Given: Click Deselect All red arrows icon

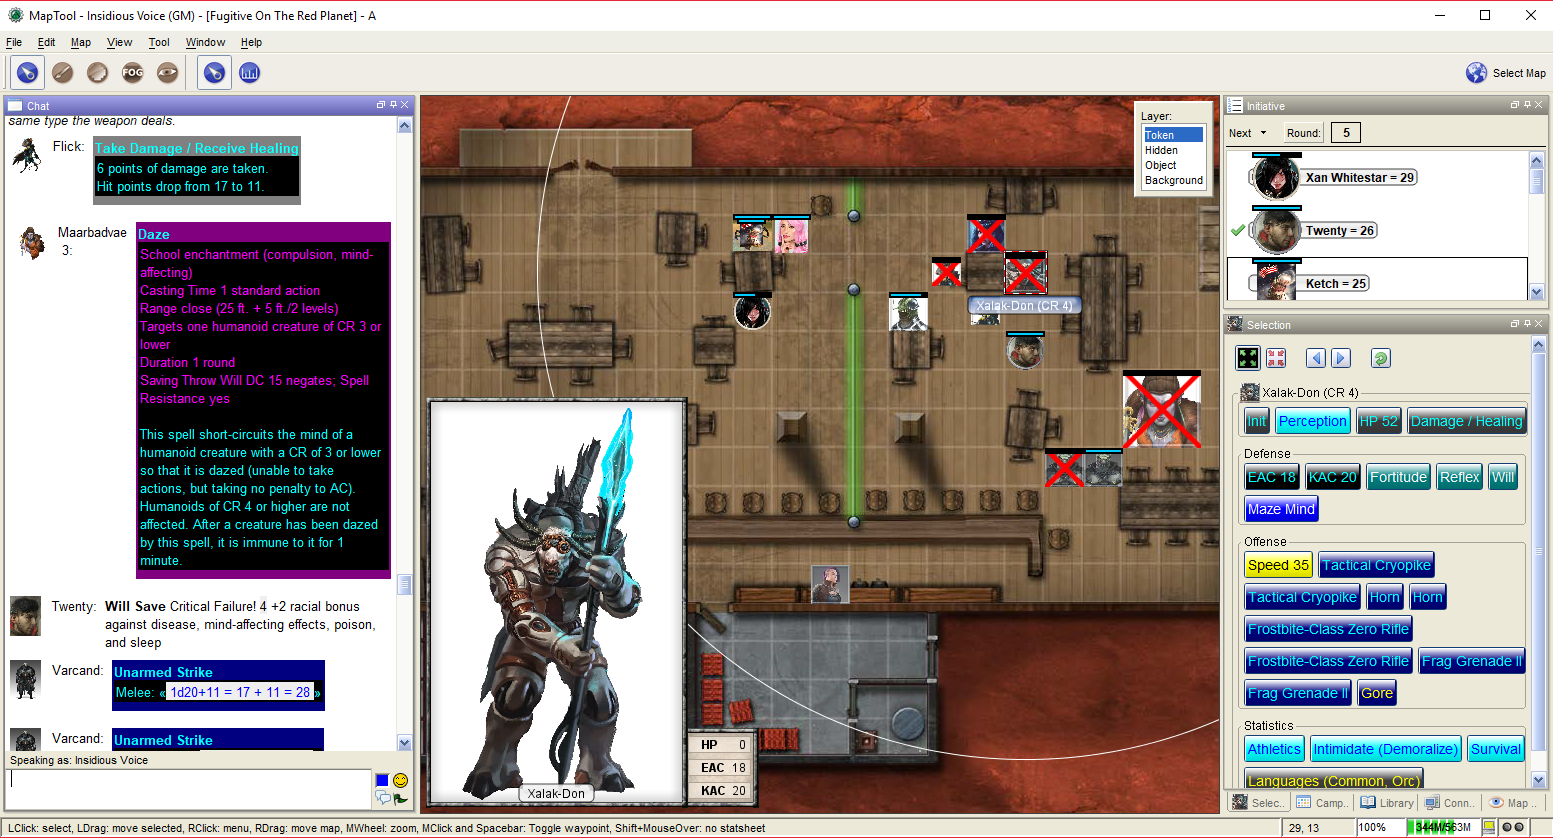Looking at the screenshot, I should pos(1276,358).
